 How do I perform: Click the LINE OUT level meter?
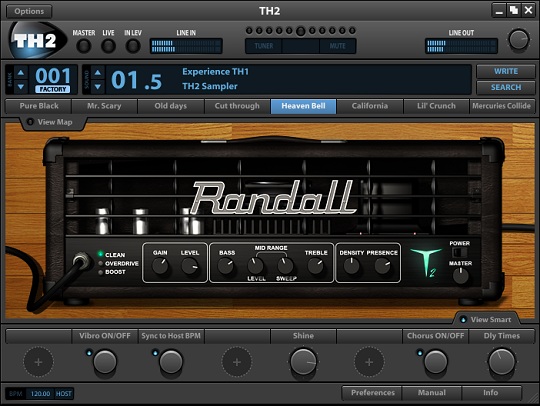(461, 46)
